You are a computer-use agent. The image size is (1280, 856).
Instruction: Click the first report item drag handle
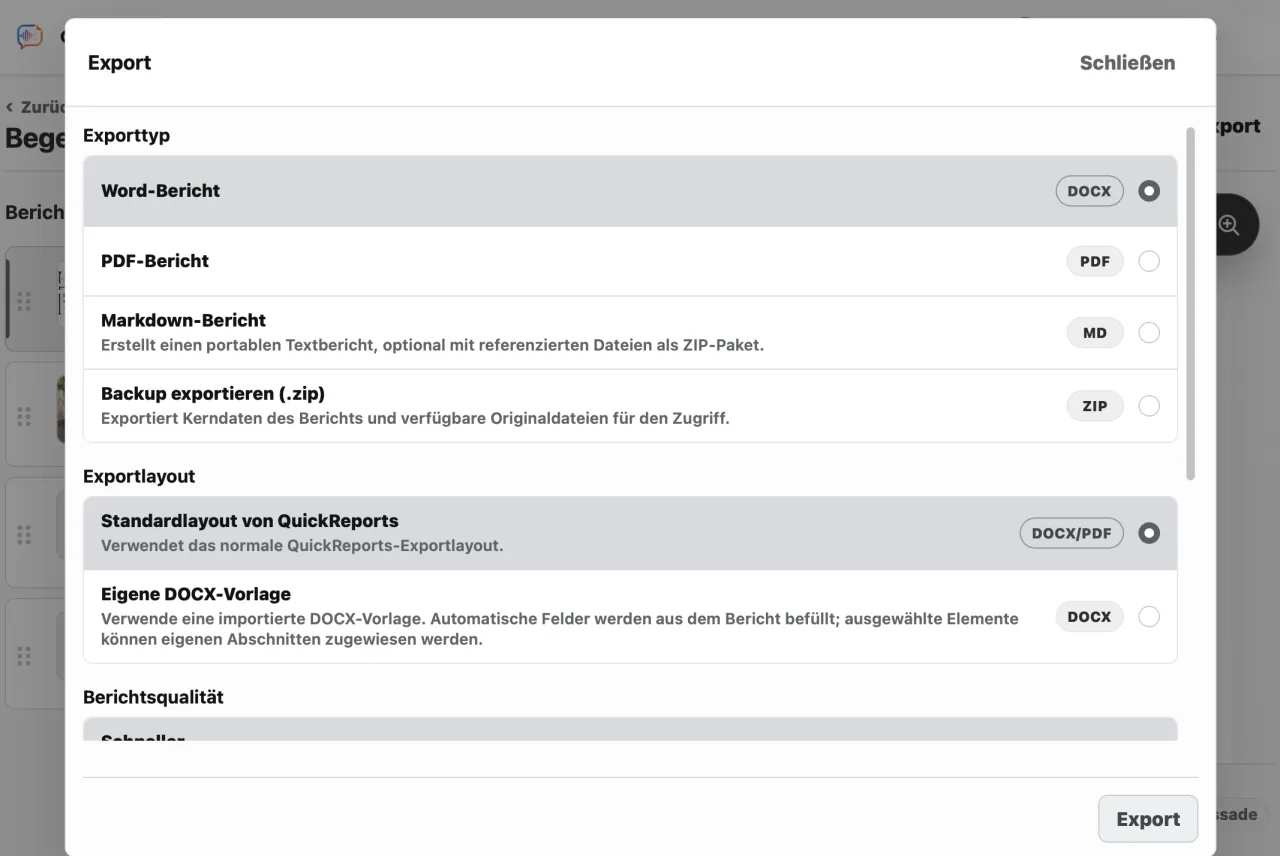[24, 301]
